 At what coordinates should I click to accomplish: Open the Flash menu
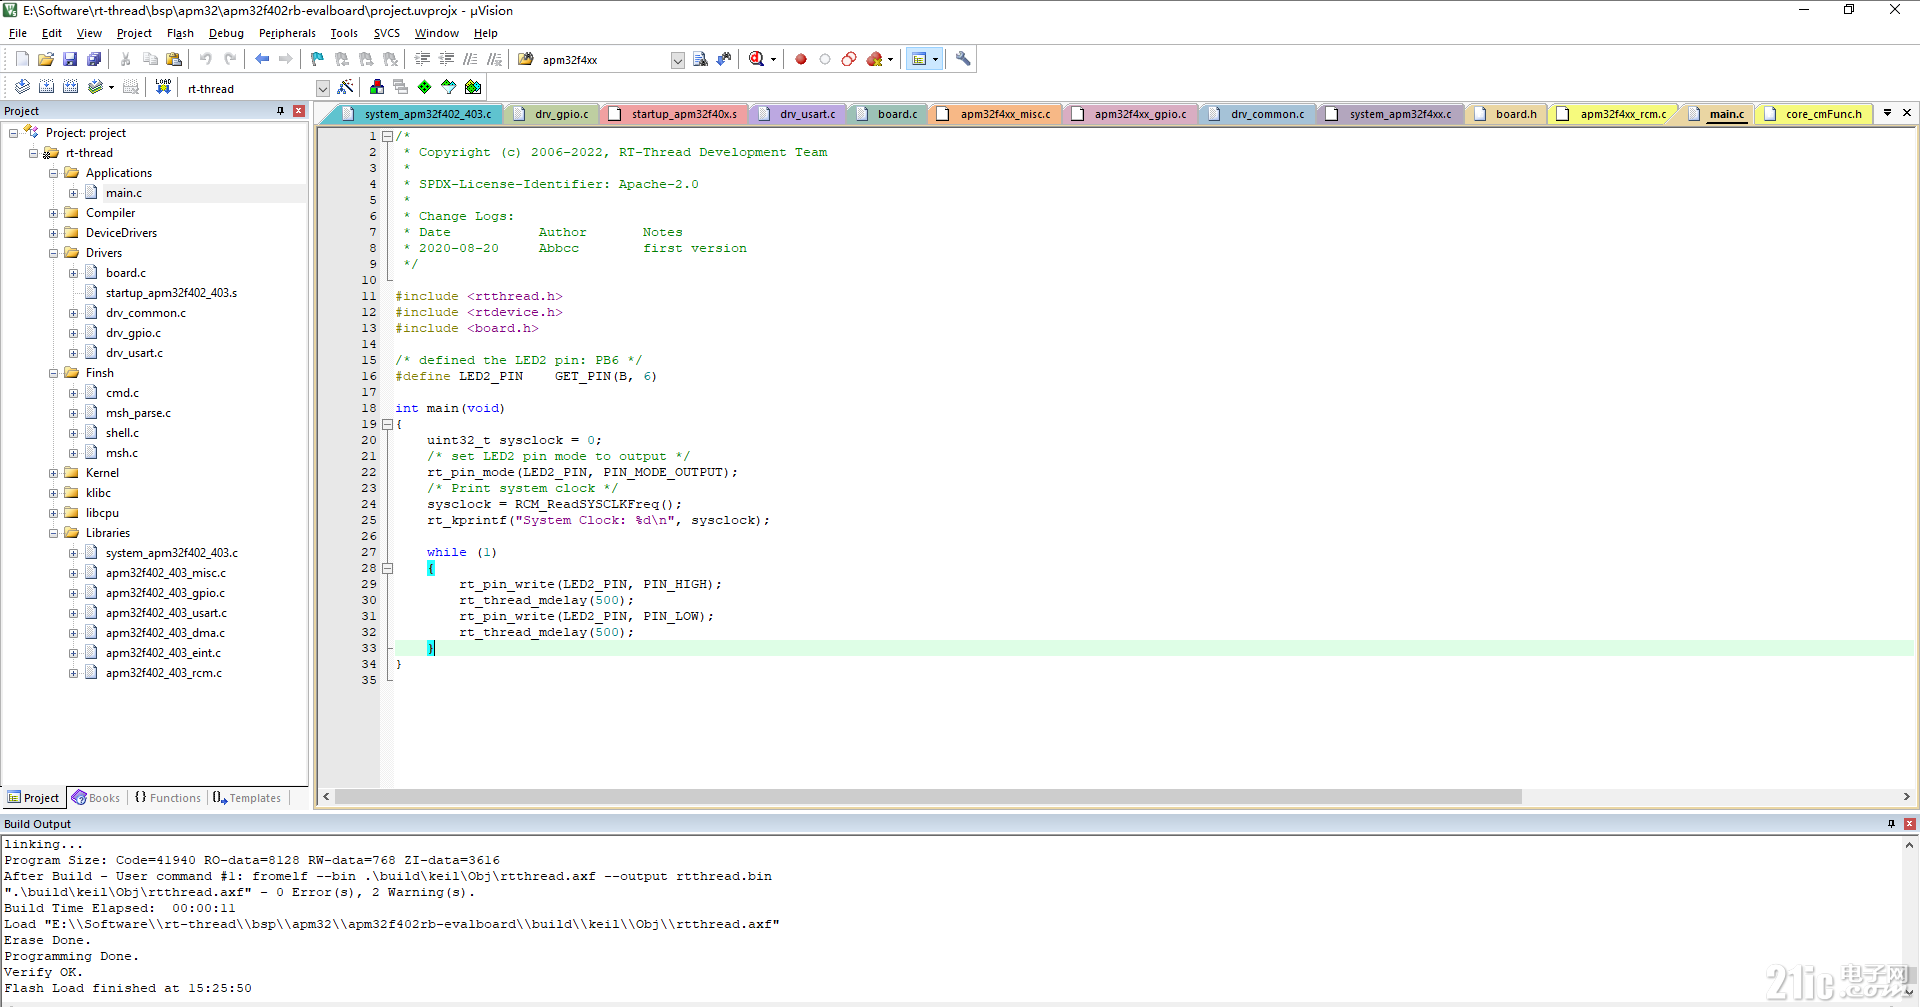[x=180, y=33]
